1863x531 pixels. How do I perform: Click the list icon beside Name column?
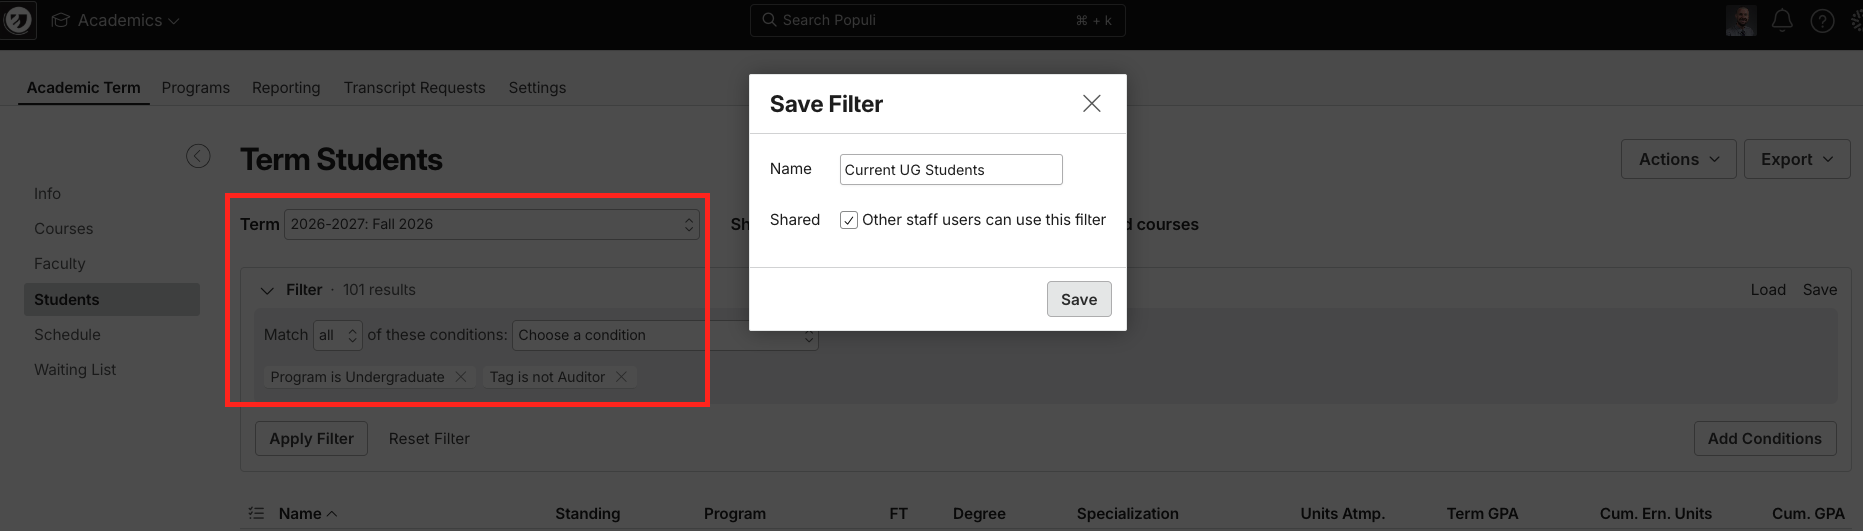[x=256, y=513]
